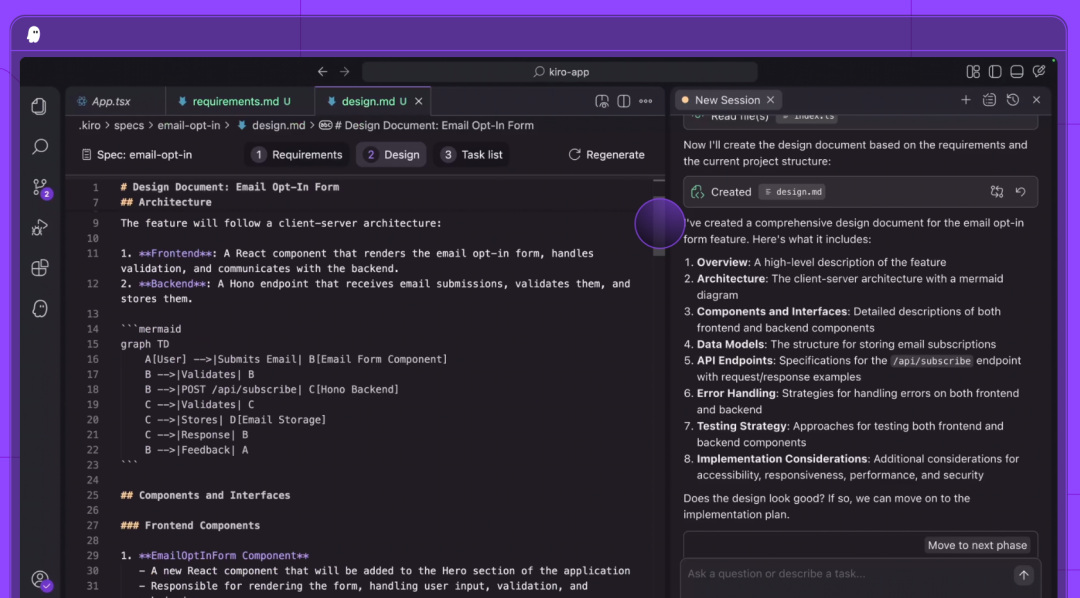The height and width of the screenshot is (598, 1080).
Task: Split the editor to the right
Action: click(624, 101)
